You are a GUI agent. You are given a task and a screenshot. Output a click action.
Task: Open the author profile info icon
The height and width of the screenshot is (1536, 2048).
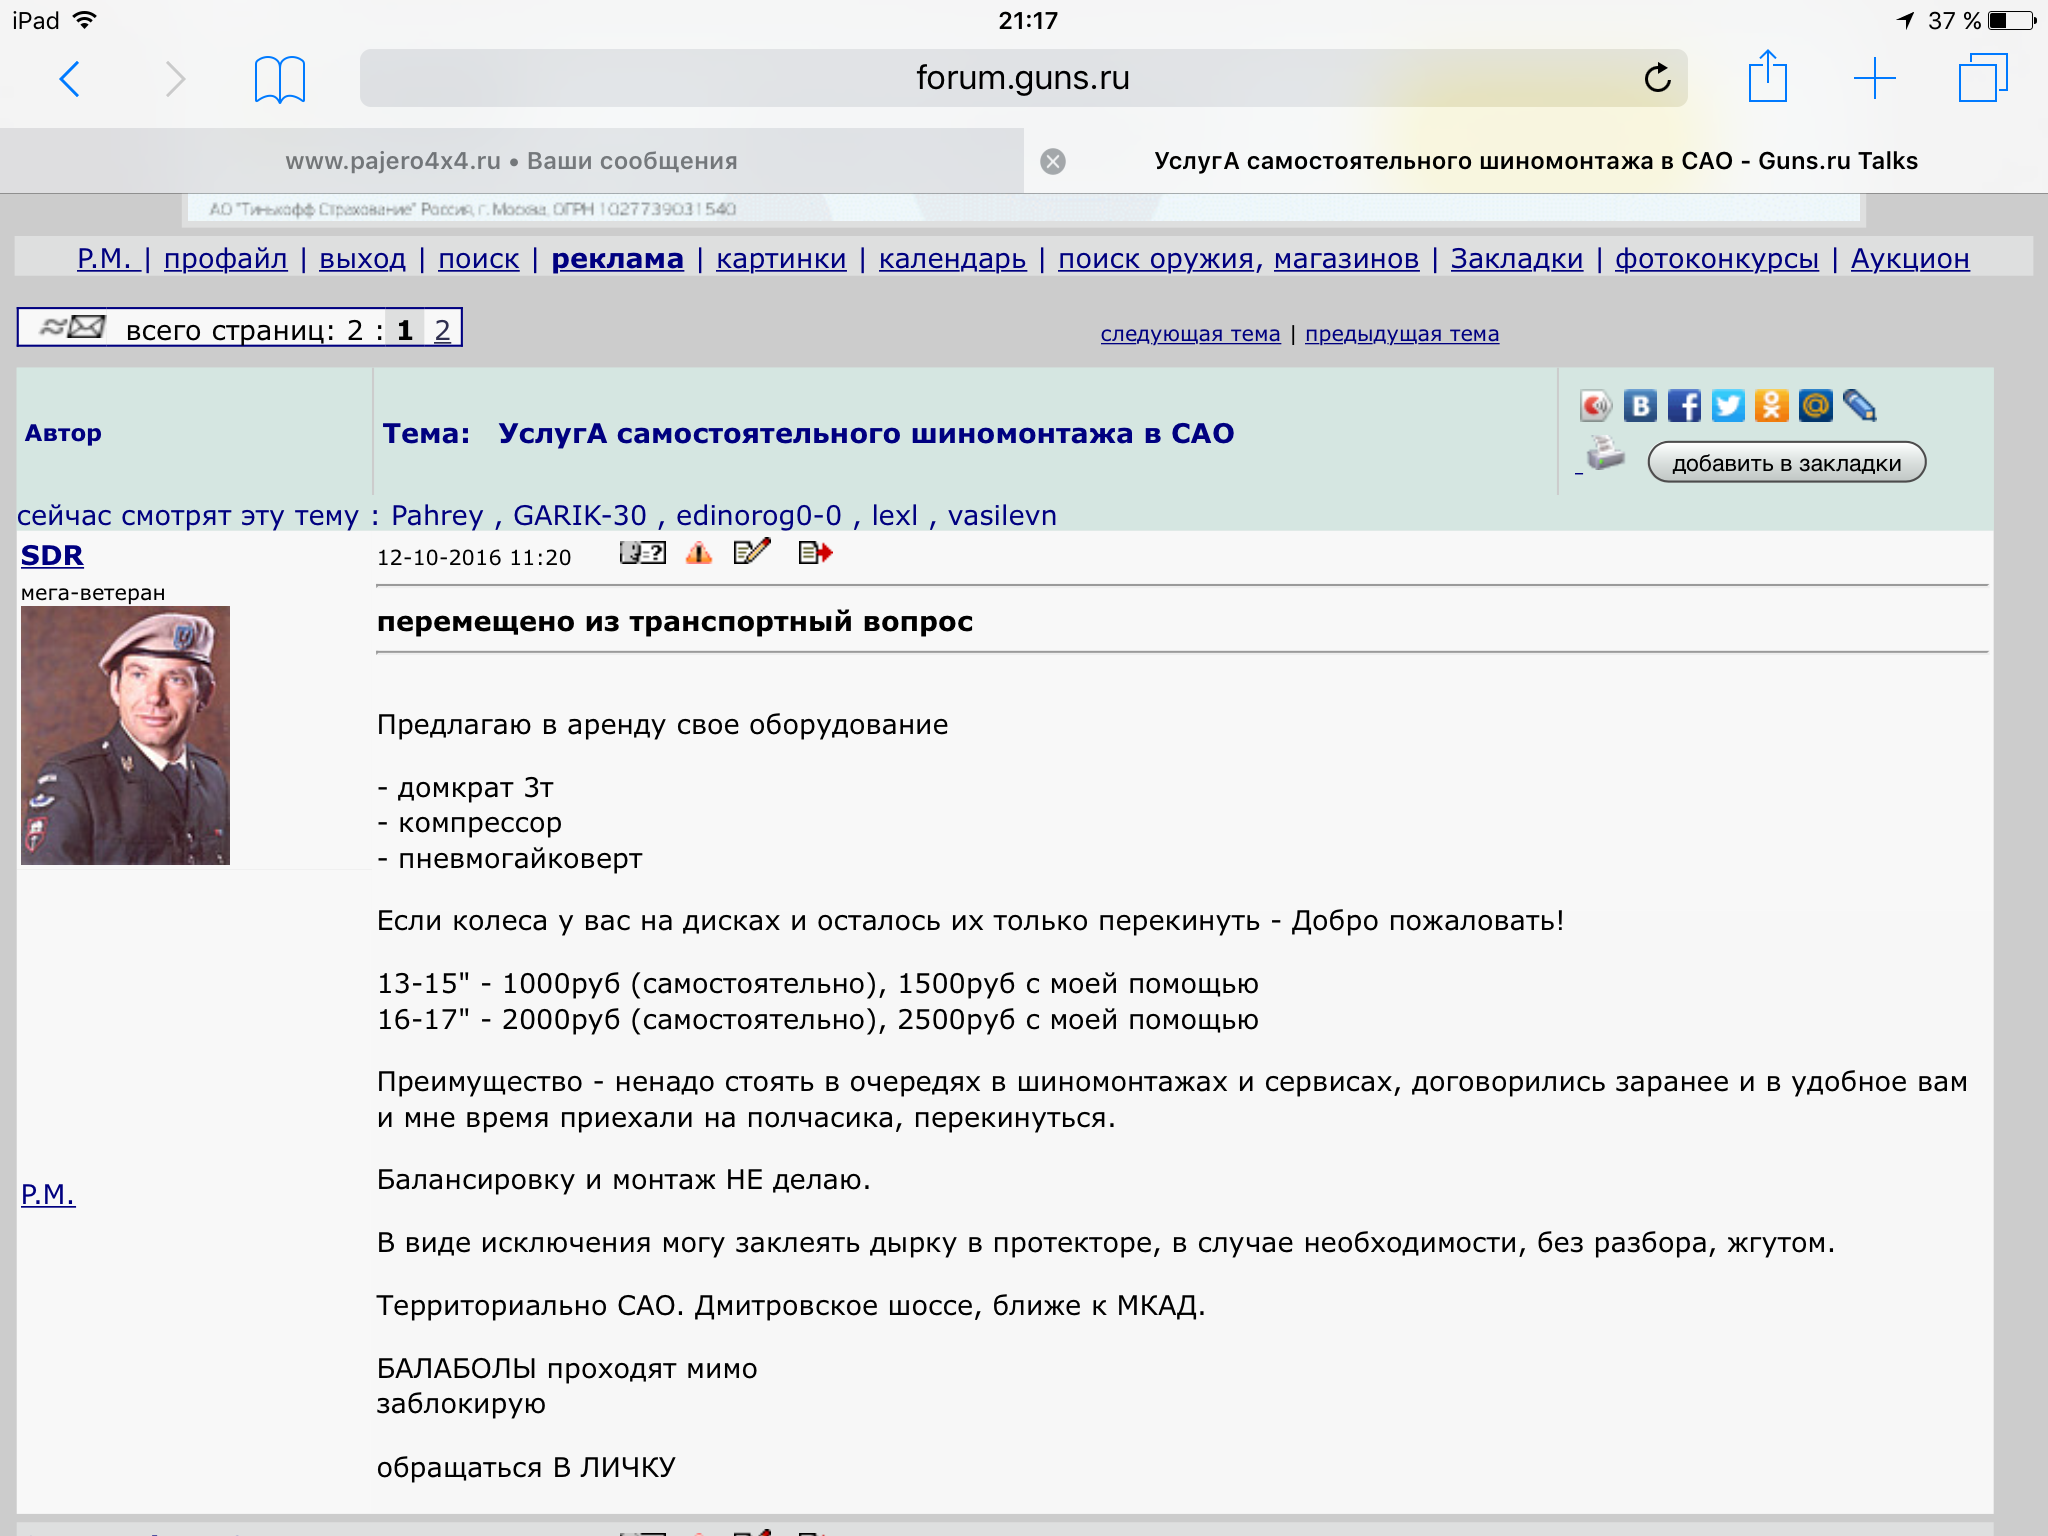(642, 553)
